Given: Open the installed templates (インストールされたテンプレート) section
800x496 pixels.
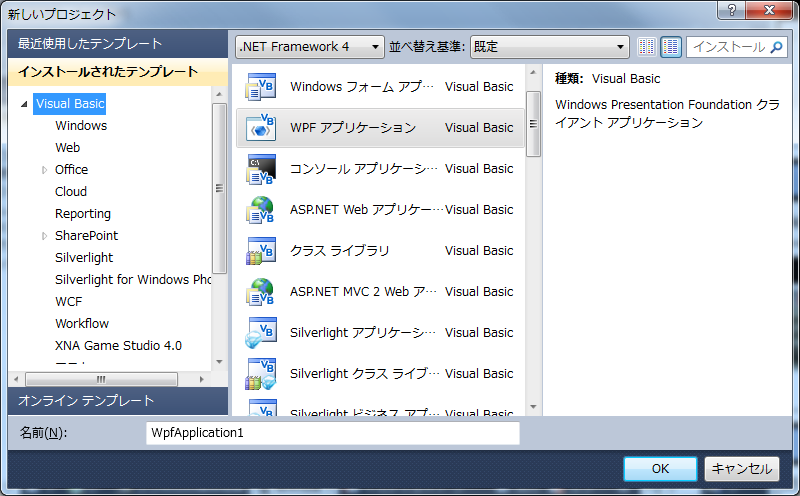Looking at the screenshot, I should 118,72.
